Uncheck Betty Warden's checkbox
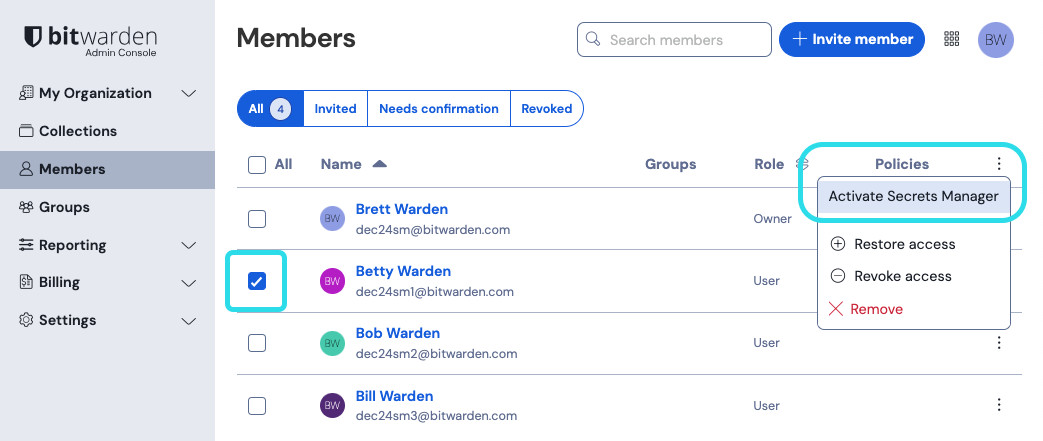The image size is (1043, 441). (257, 281)
